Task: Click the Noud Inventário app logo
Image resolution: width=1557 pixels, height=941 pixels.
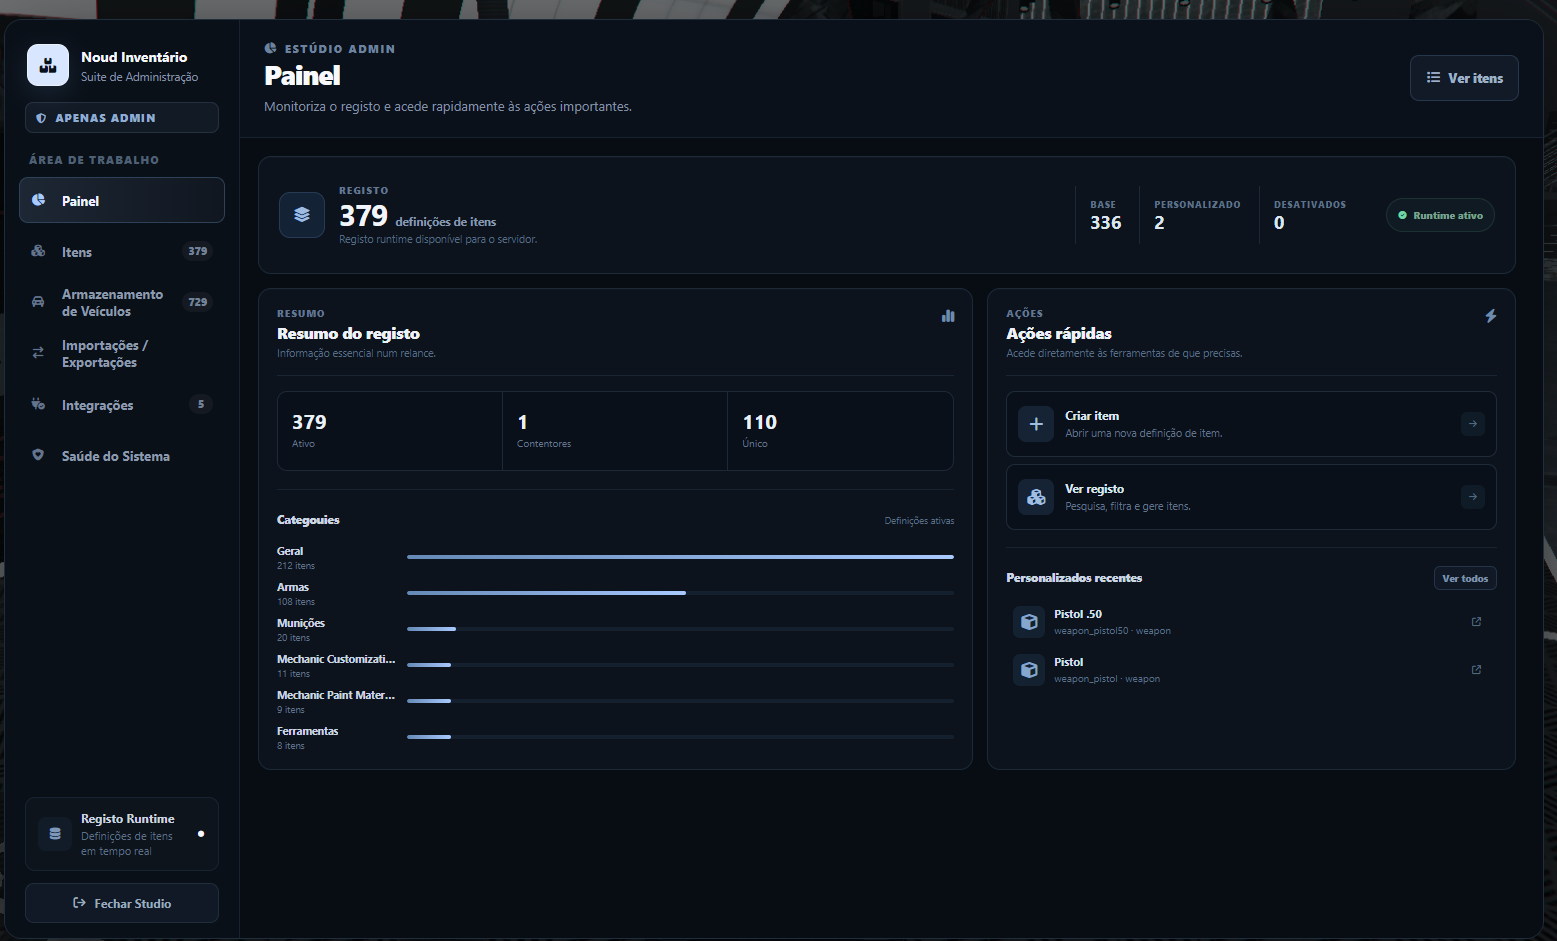Action: pyautogui.click(x=48, y=65)
